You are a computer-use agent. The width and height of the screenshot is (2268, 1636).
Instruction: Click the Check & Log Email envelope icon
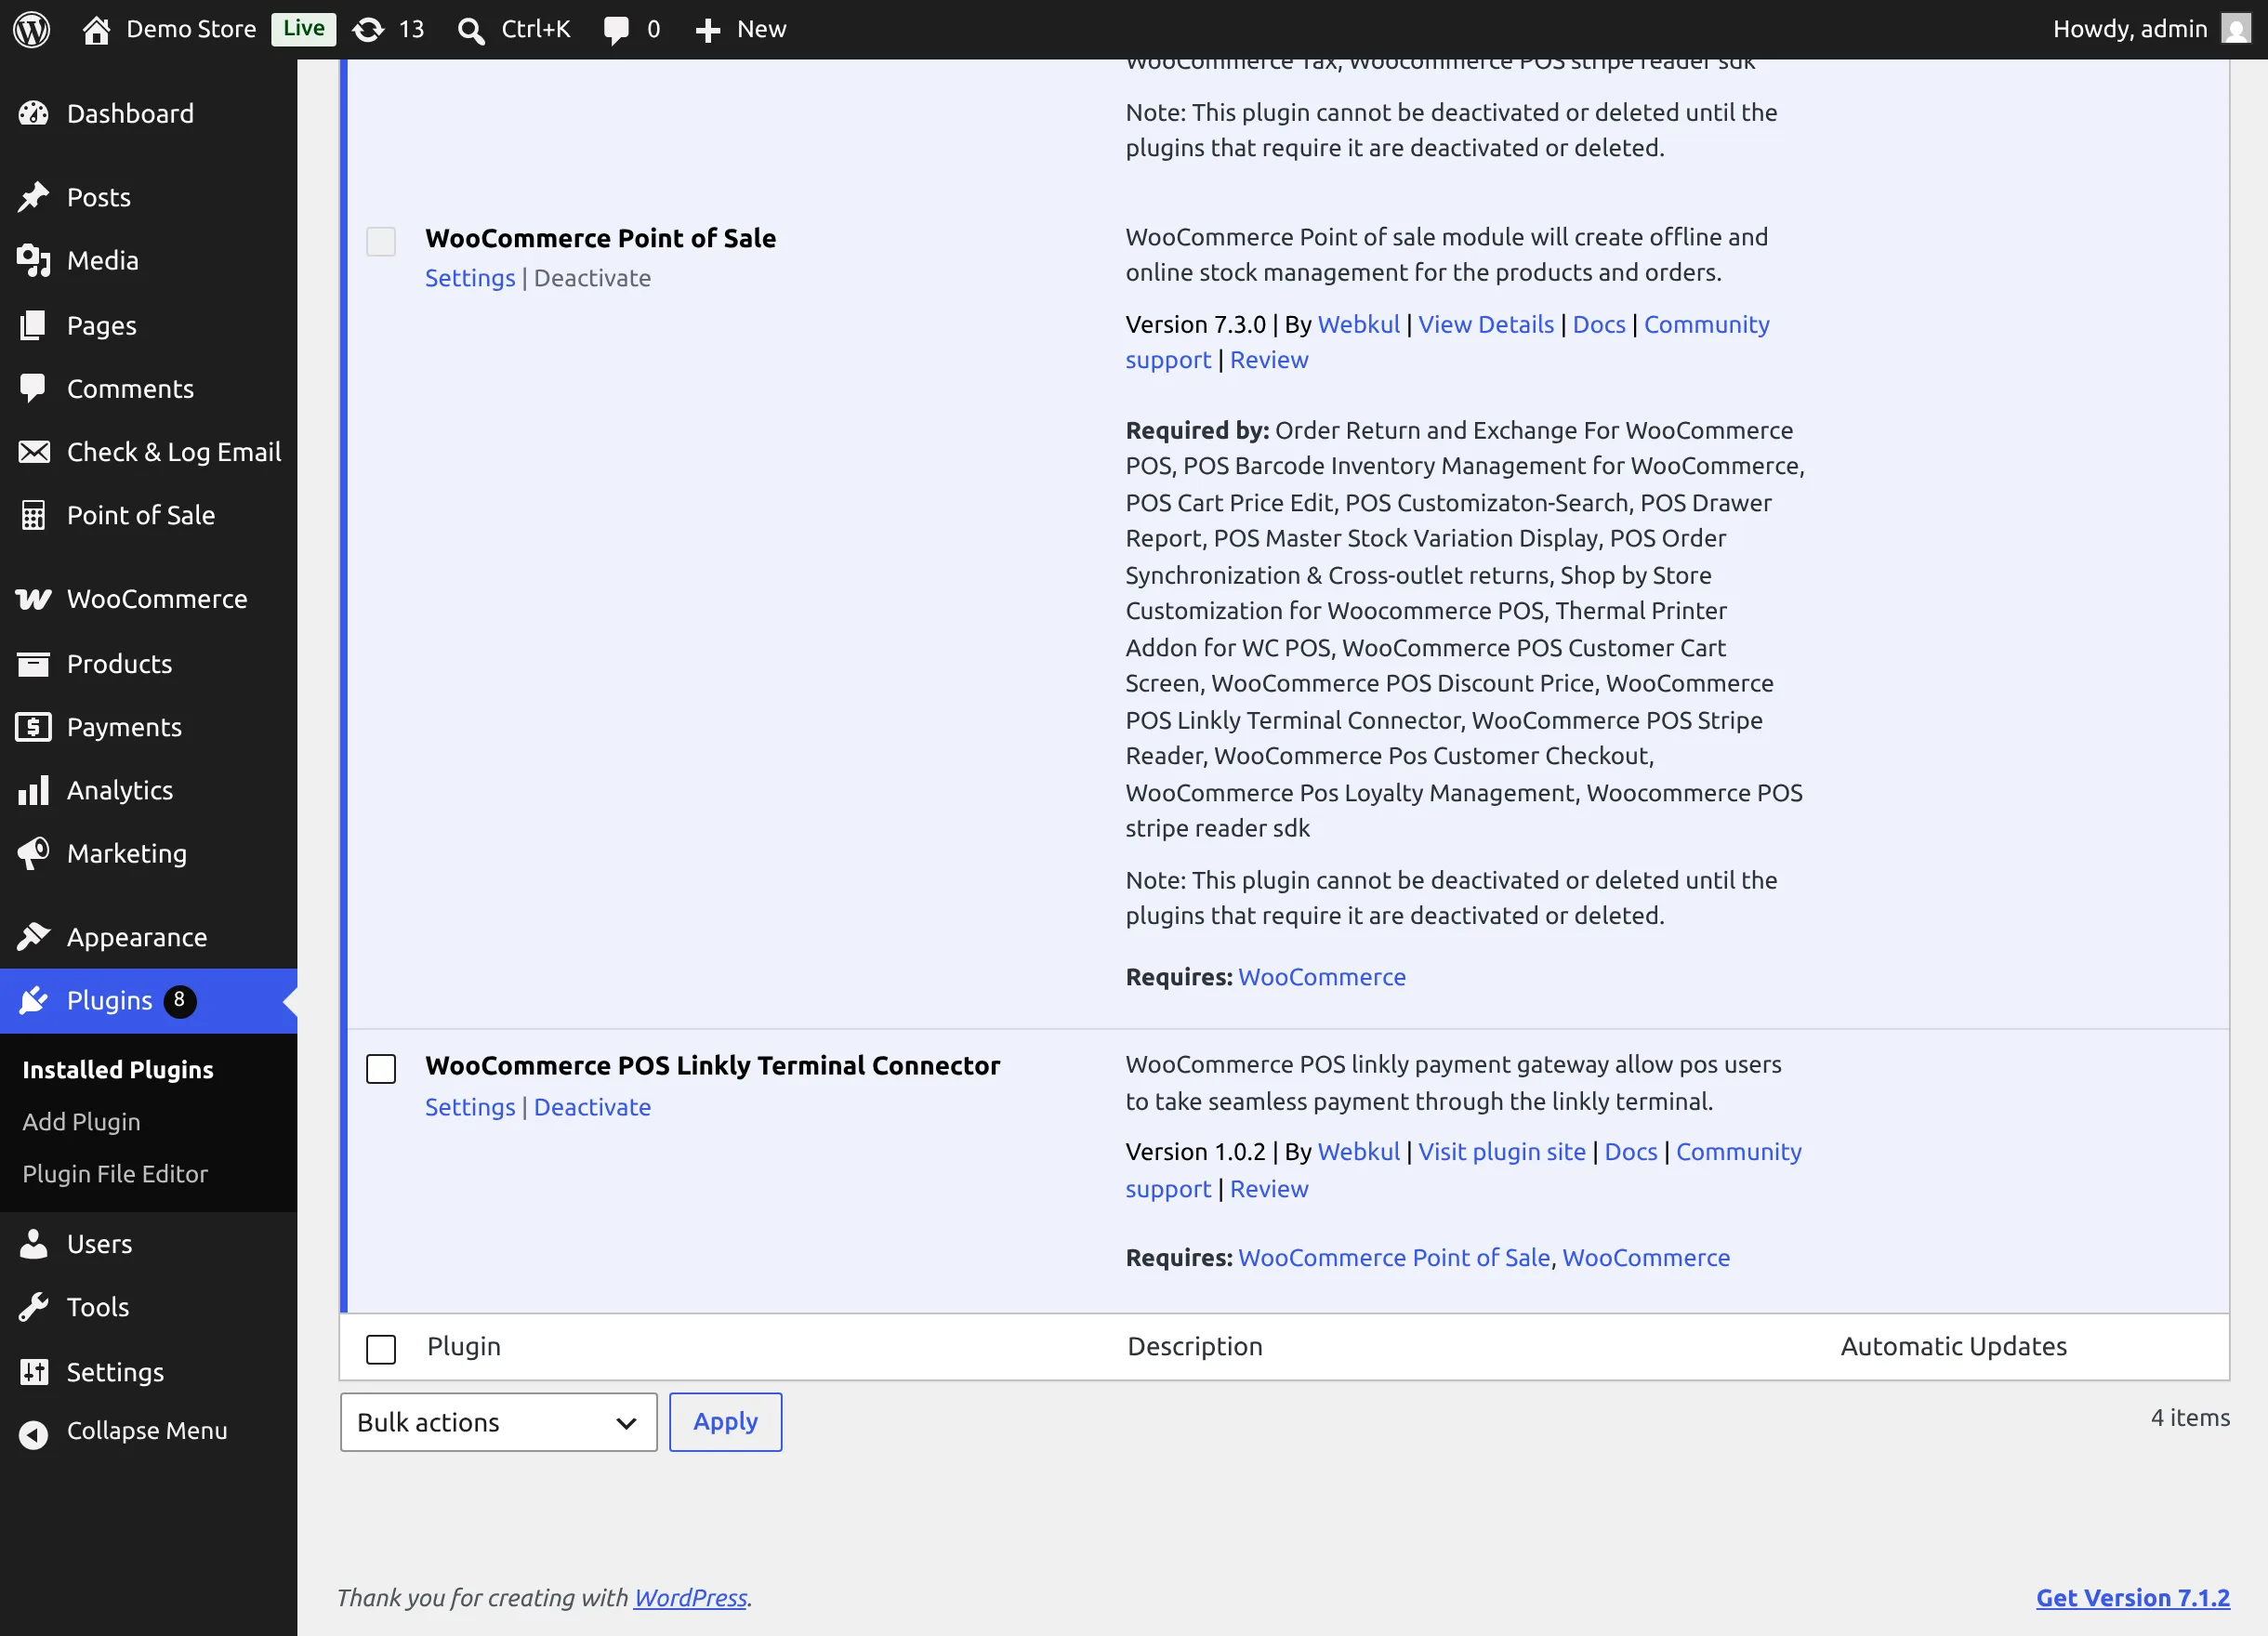[34, 452]
